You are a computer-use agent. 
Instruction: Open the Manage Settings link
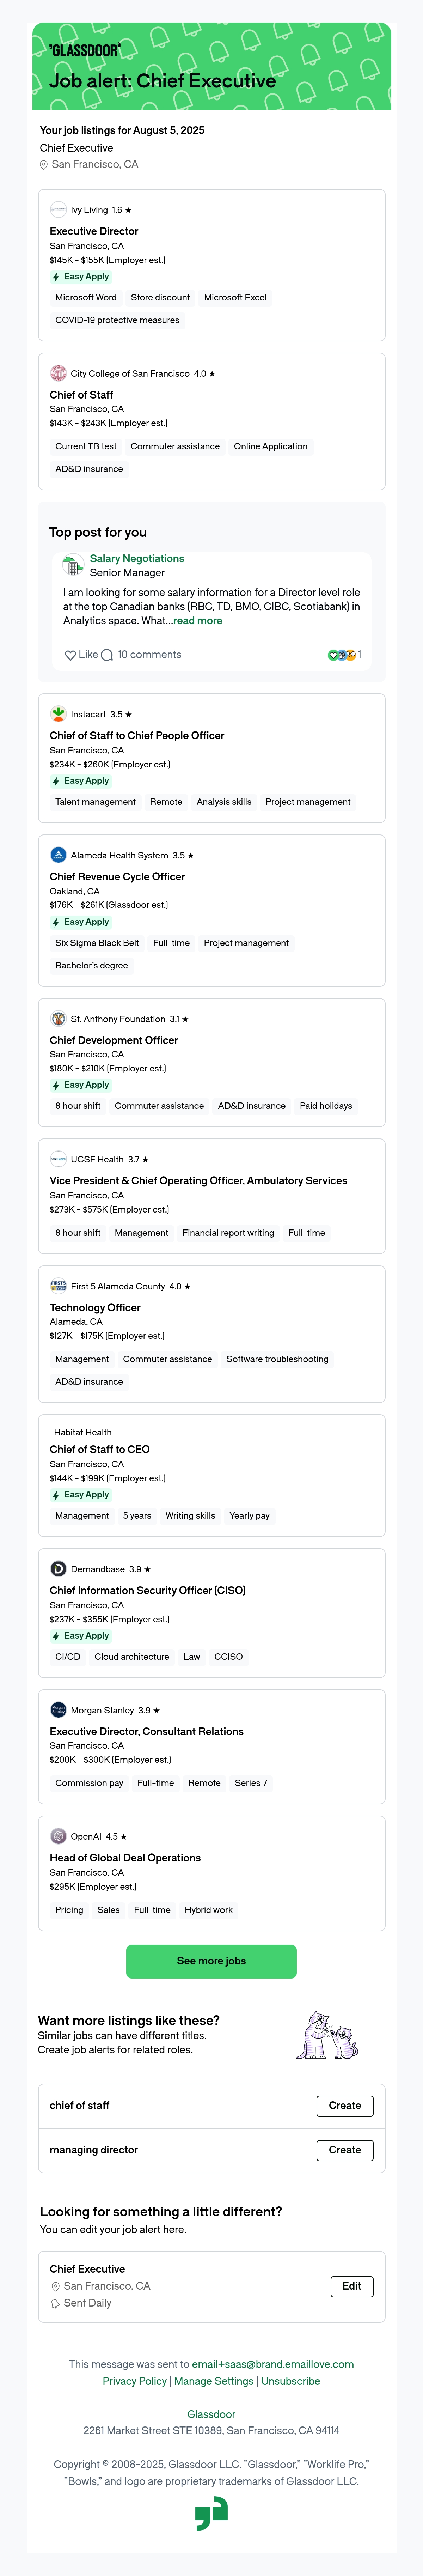click(214, 2381)
